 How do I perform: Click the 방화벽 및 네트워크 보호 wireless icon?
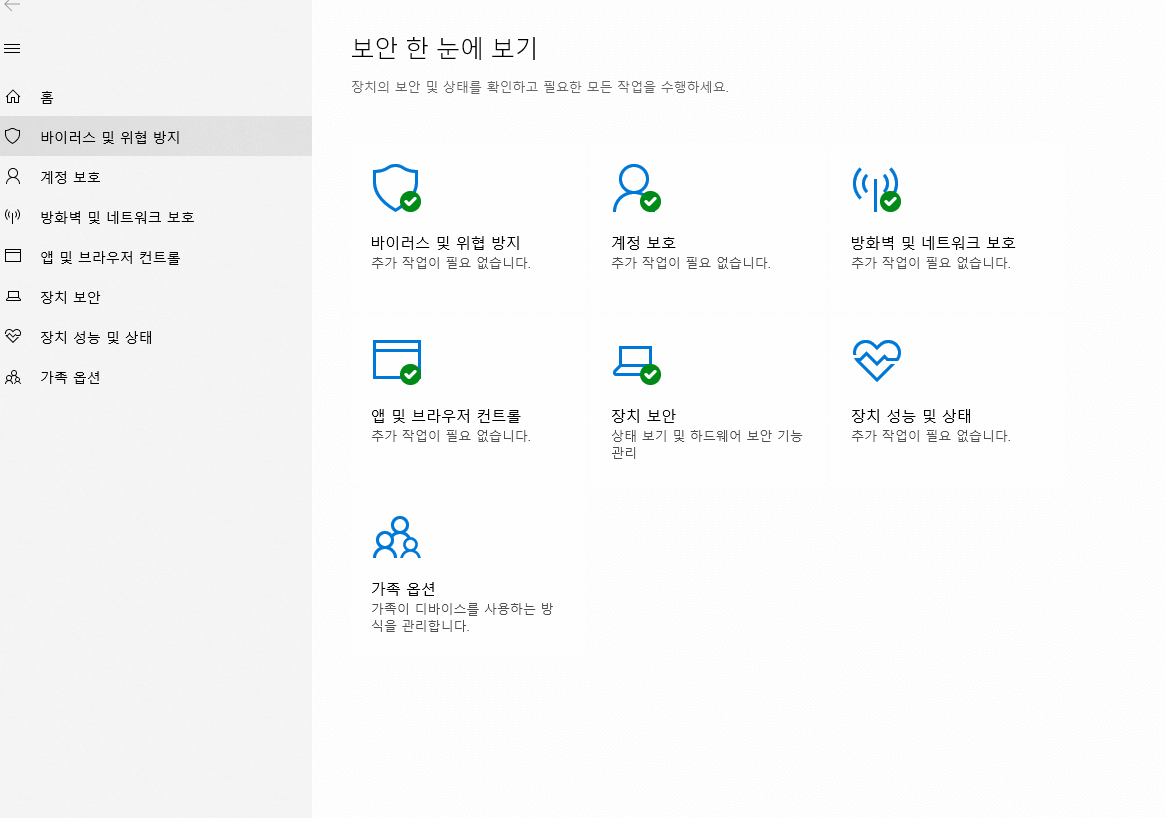coord(877,190)
